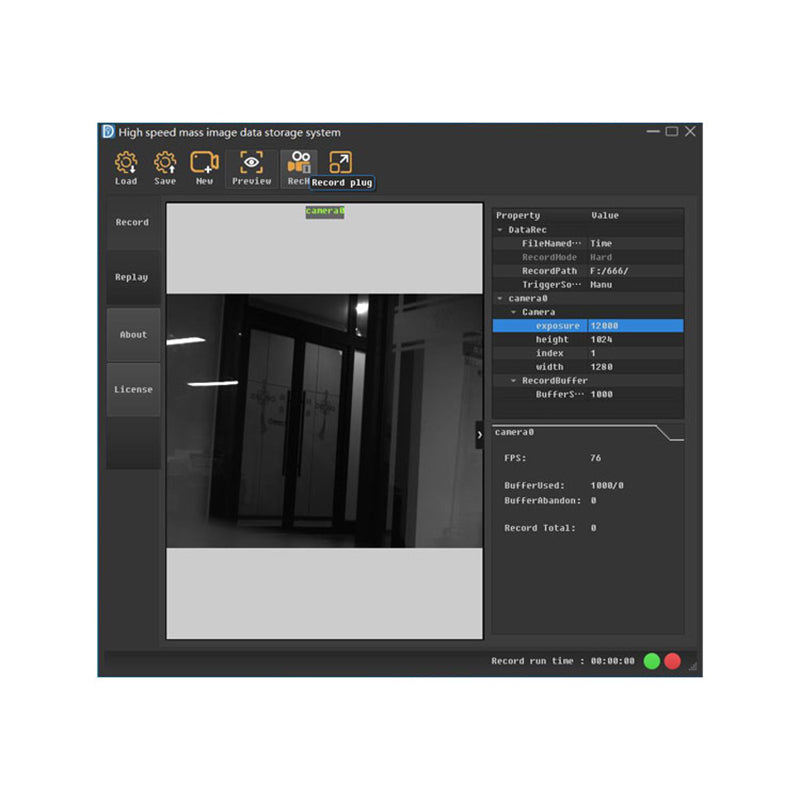
Task: Click the Record sidebar button
Action: point(132,222)
